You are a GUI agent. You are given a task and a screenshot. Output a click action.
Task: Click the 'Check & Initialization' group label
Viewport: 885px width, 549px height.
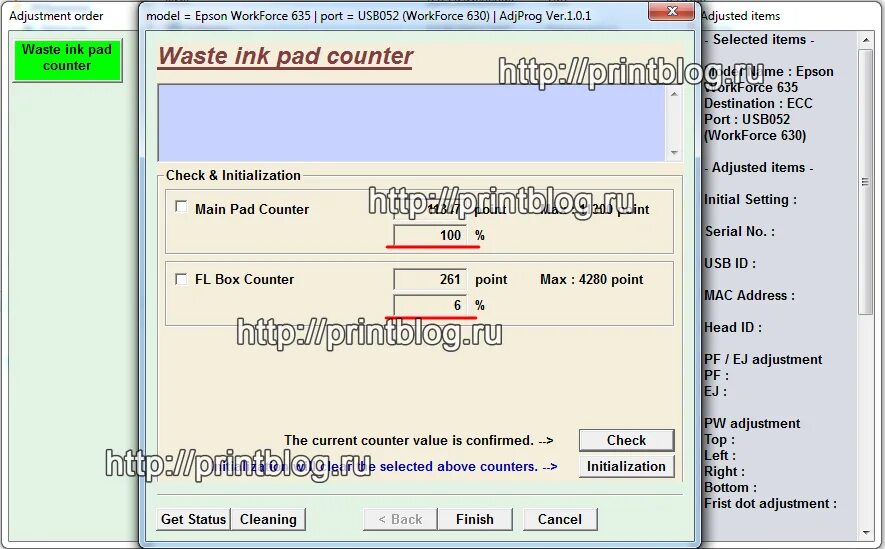[x=233, y=175]
